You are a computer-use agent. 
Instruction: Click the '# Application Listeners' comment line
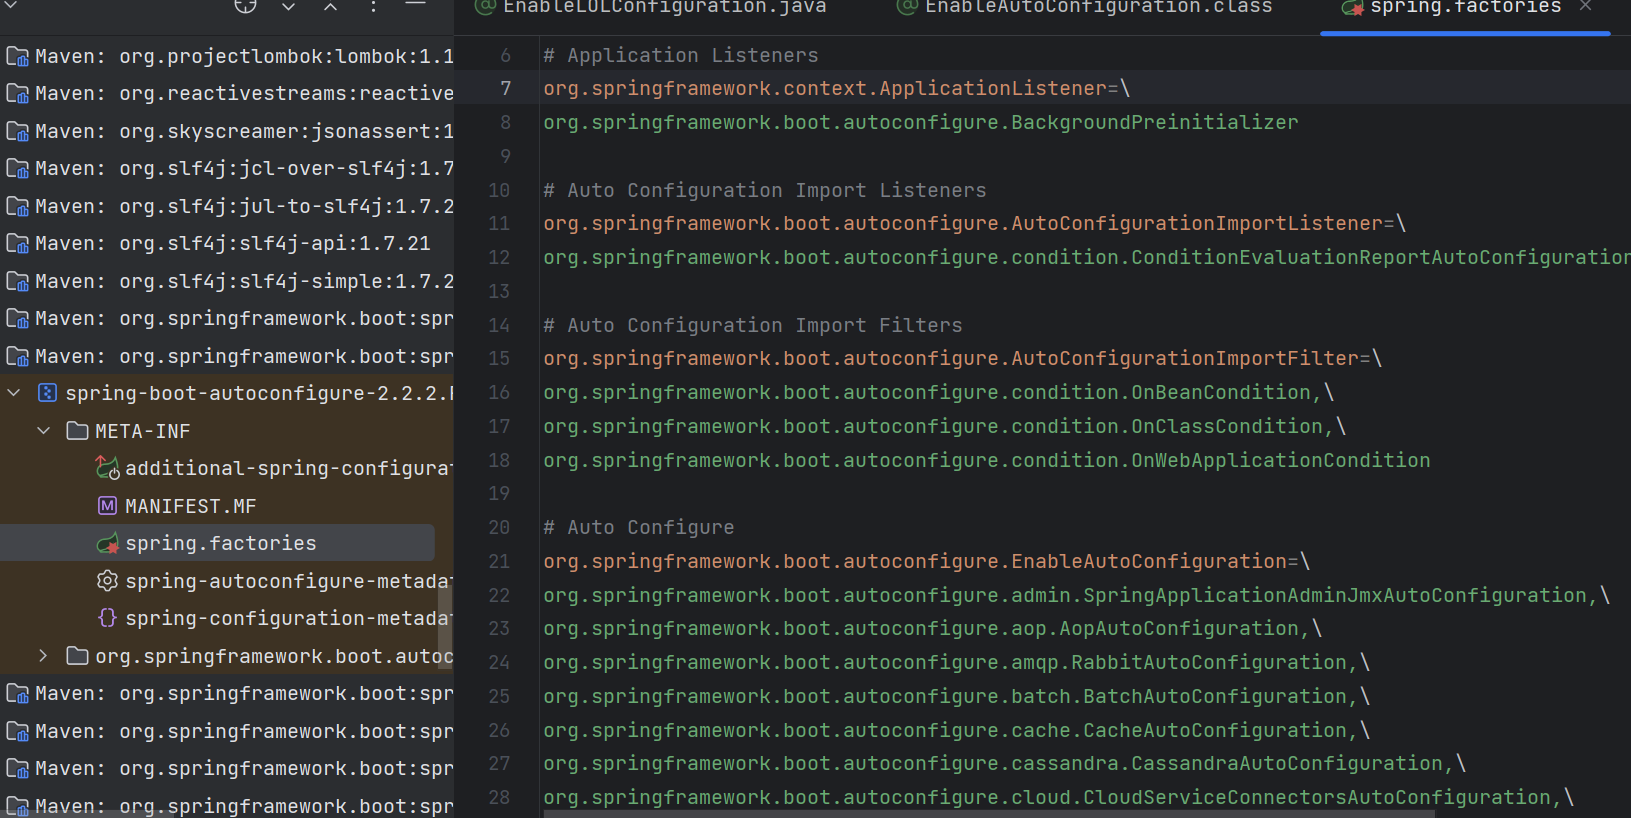(680, 55)
